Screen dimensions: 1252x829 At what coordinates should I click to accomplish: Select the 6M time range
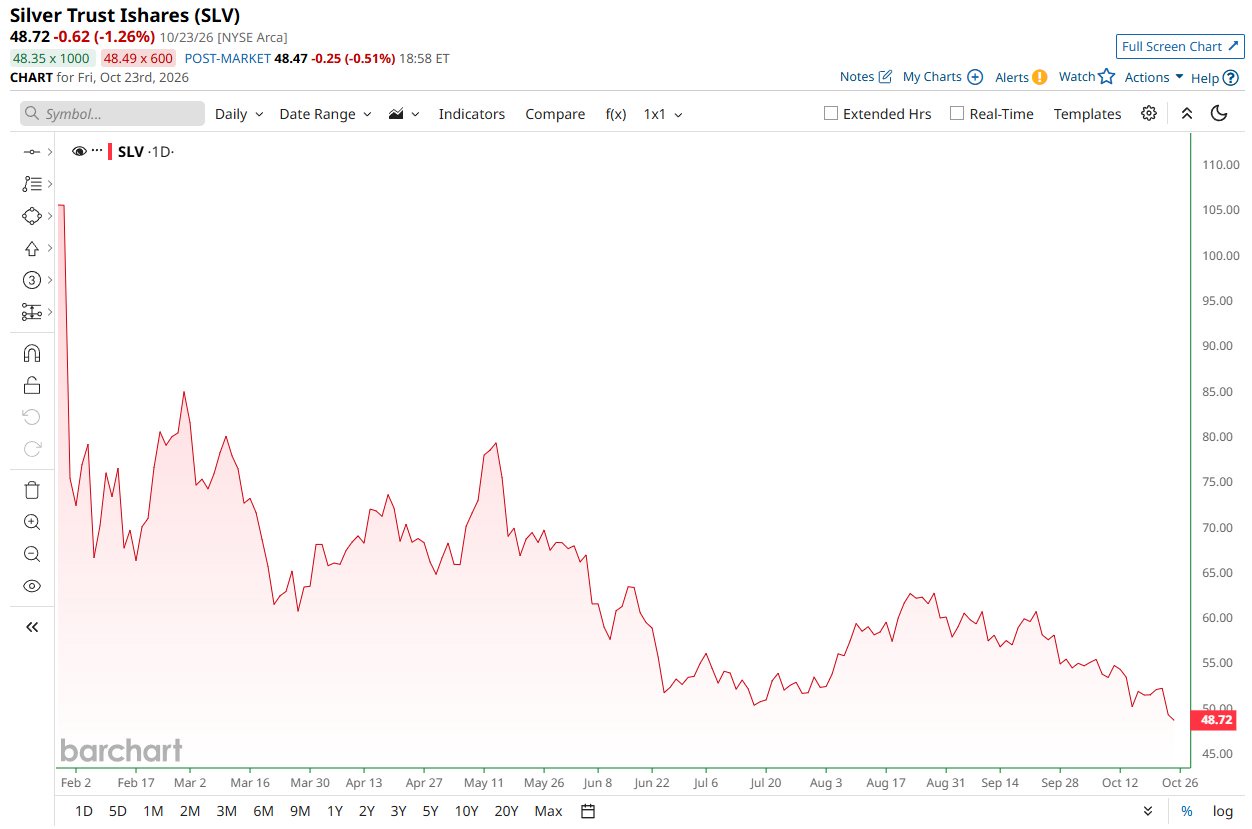pos(263,811)
